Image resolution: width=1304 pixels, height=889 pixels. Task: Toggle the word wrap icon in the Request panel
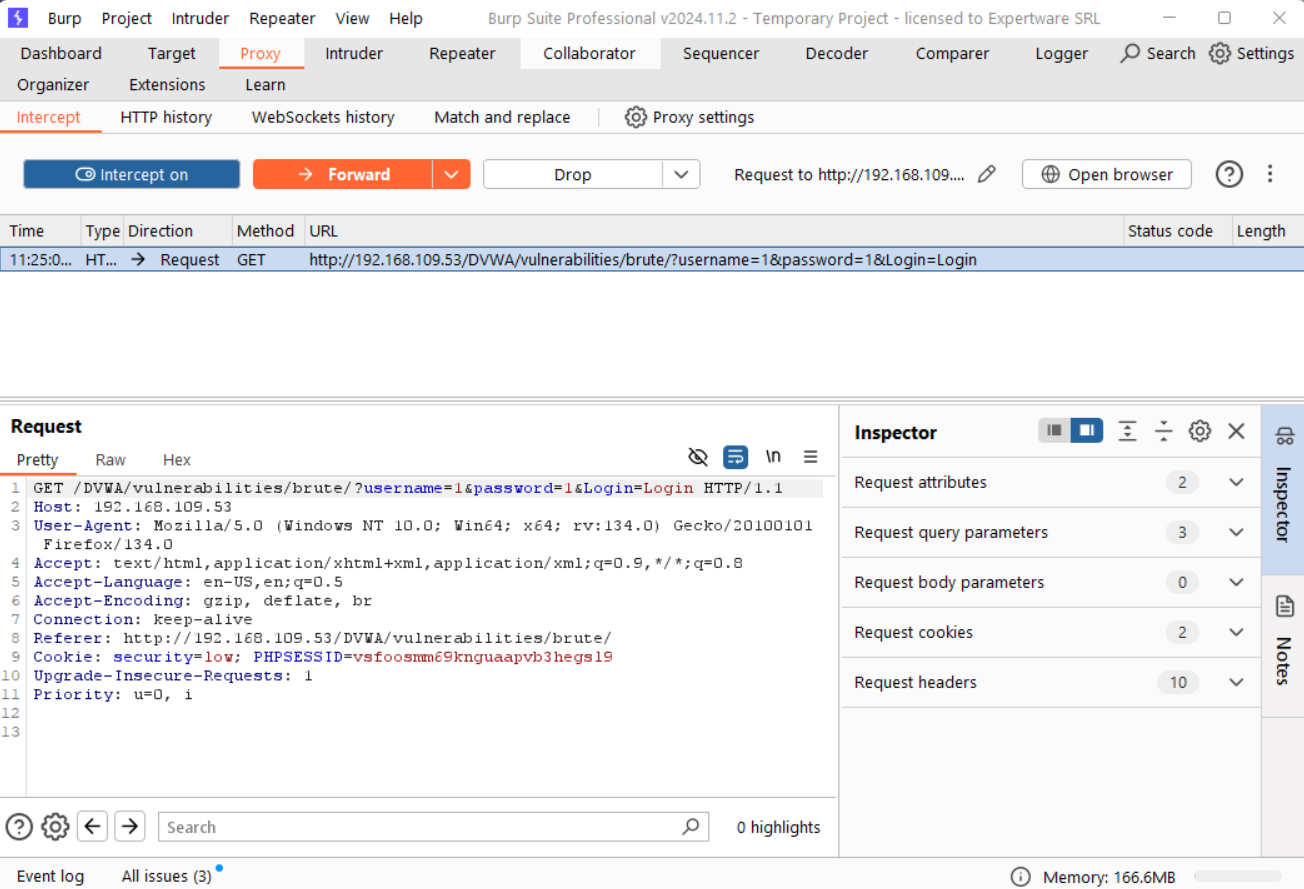tap(735, 457)
